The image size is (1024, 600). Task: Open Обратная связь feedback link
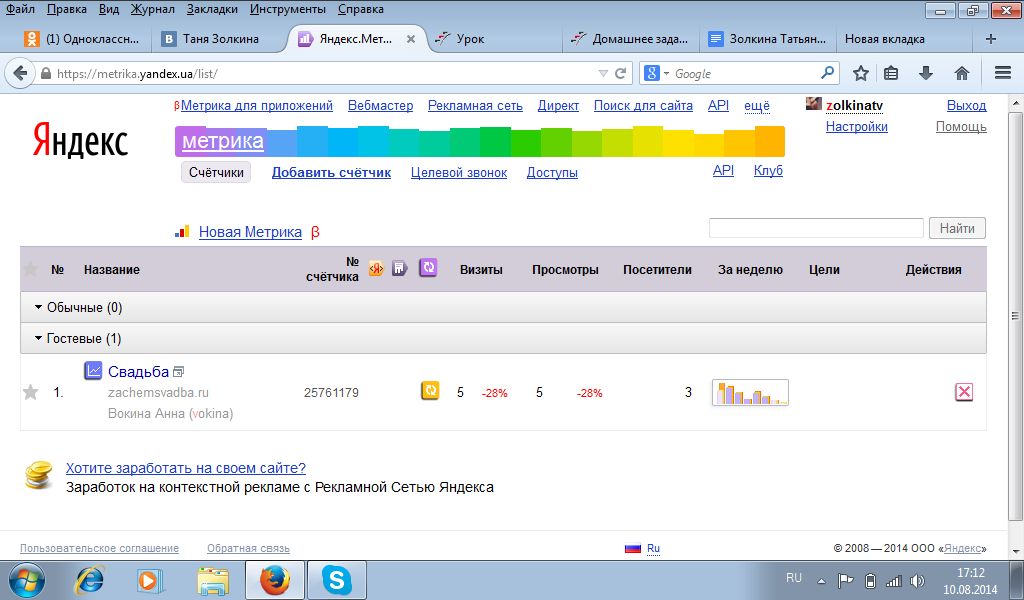point(248,548)
